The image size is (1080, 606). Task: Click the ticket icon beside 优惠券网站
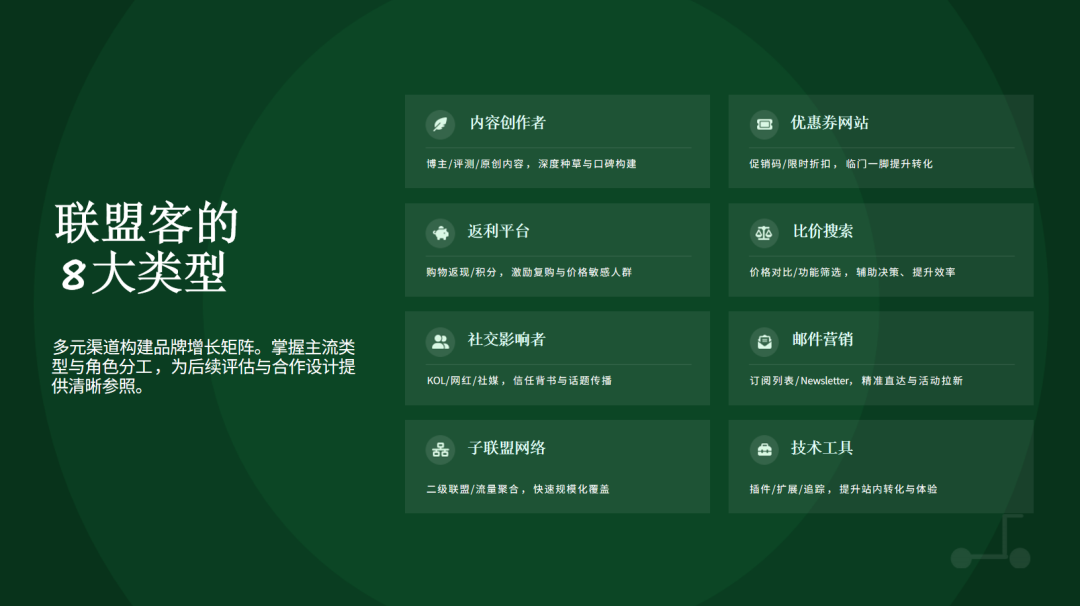[764, 125]
